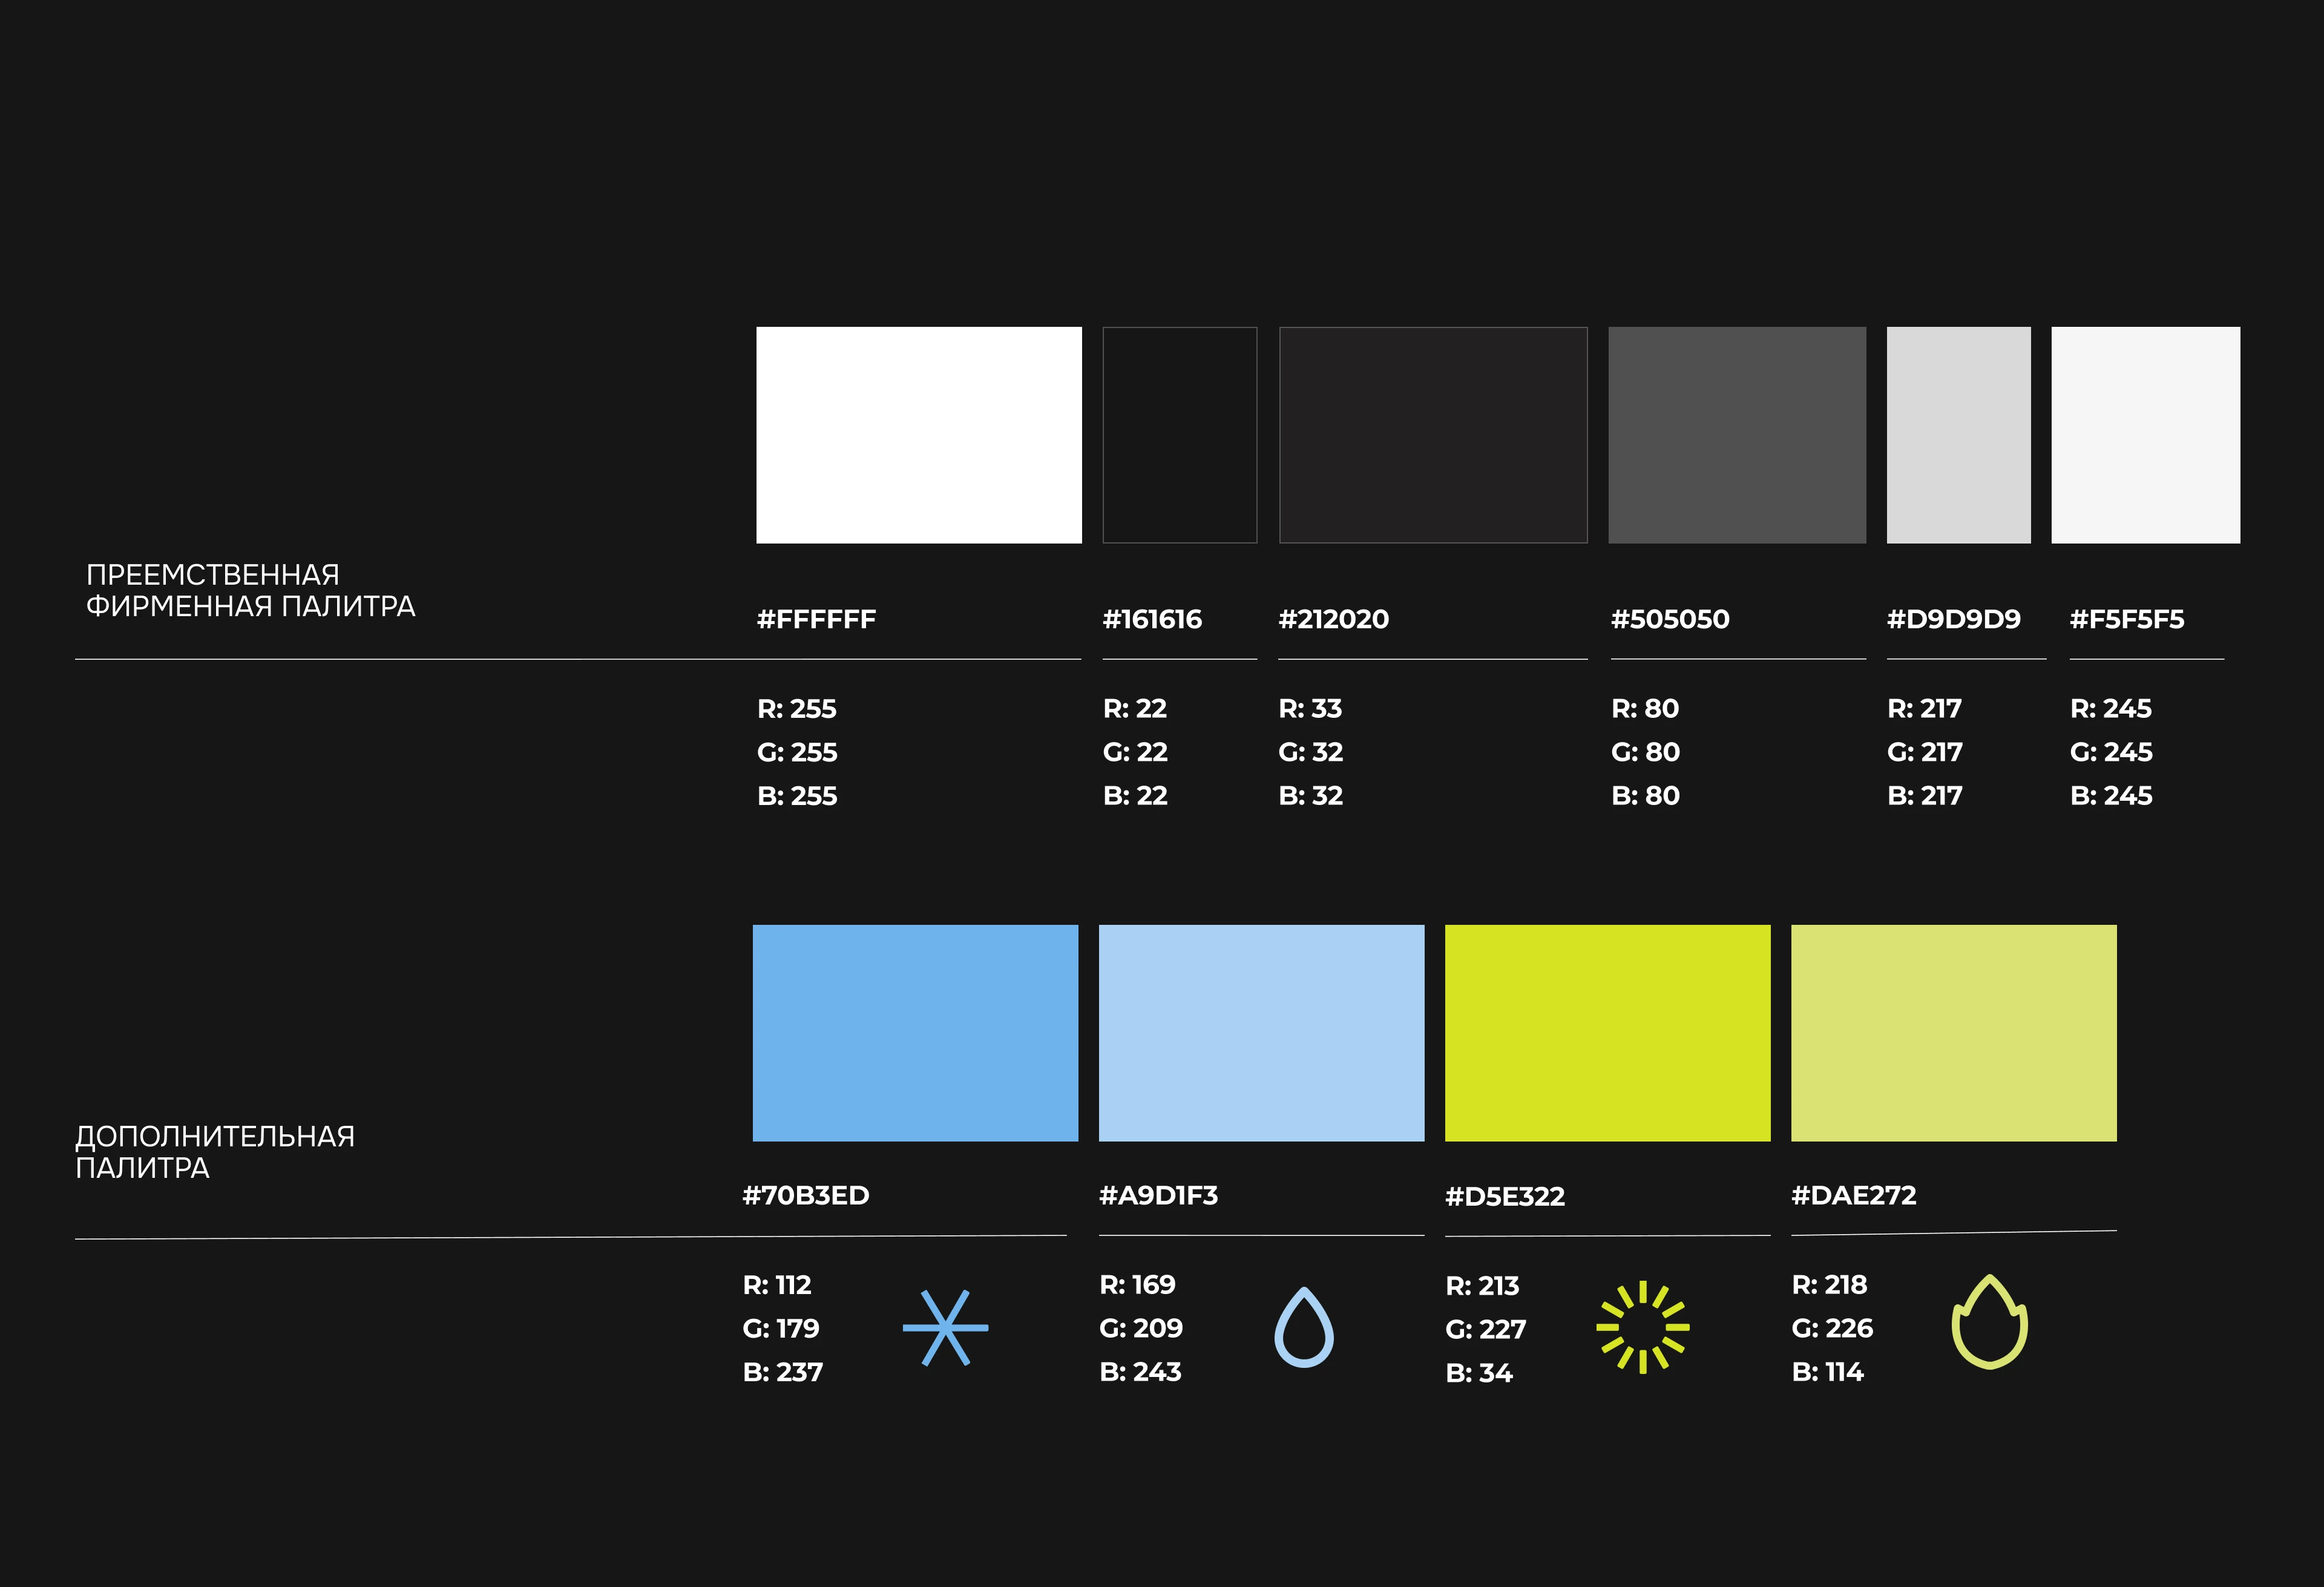The width and height of the screenshot is (2324, 1587).
Task: Pick the lime #D5E322 swatch
Action: [x=1607, y=1033]
